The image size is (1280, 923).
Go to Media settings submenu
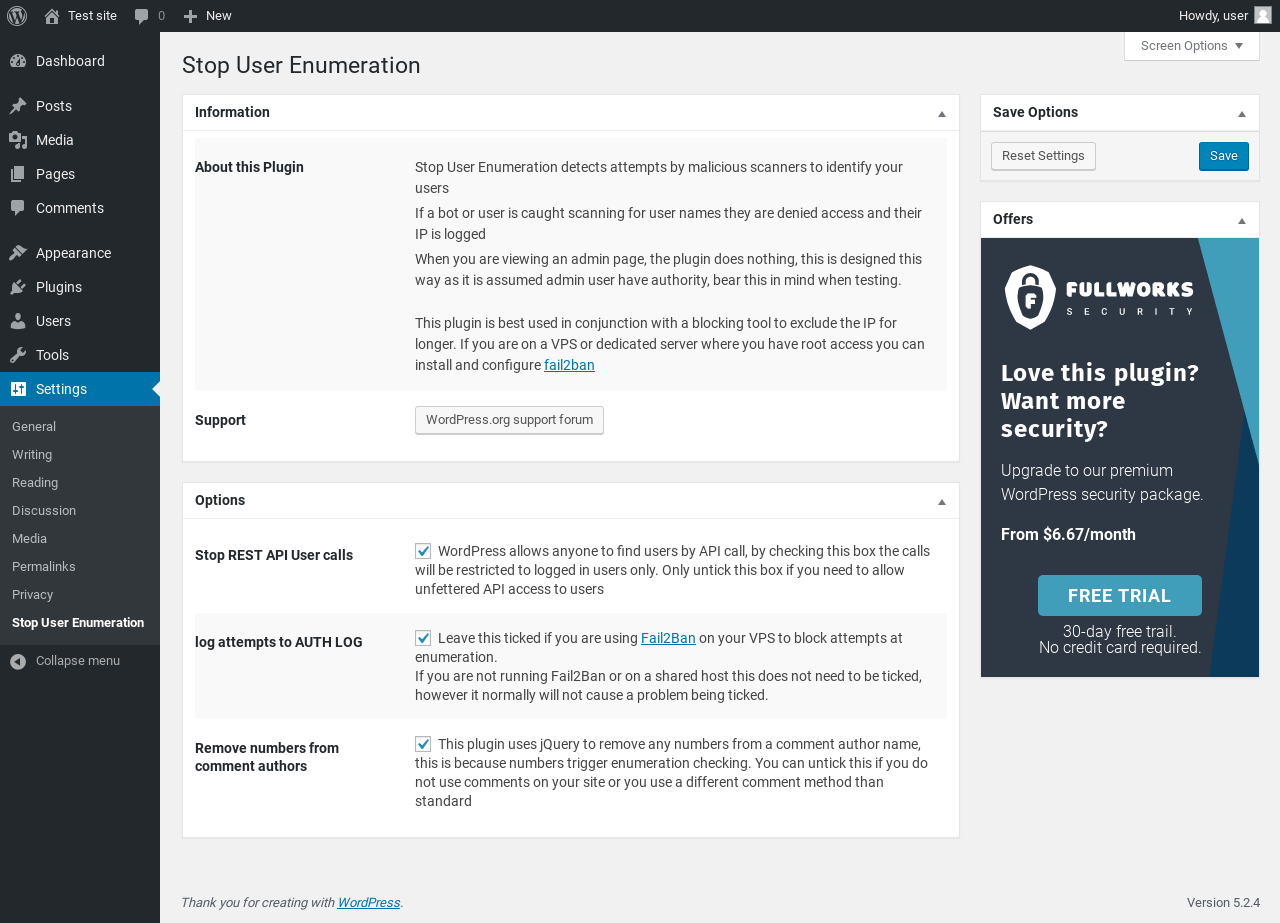pyautogui.click(x=29, y=538)
